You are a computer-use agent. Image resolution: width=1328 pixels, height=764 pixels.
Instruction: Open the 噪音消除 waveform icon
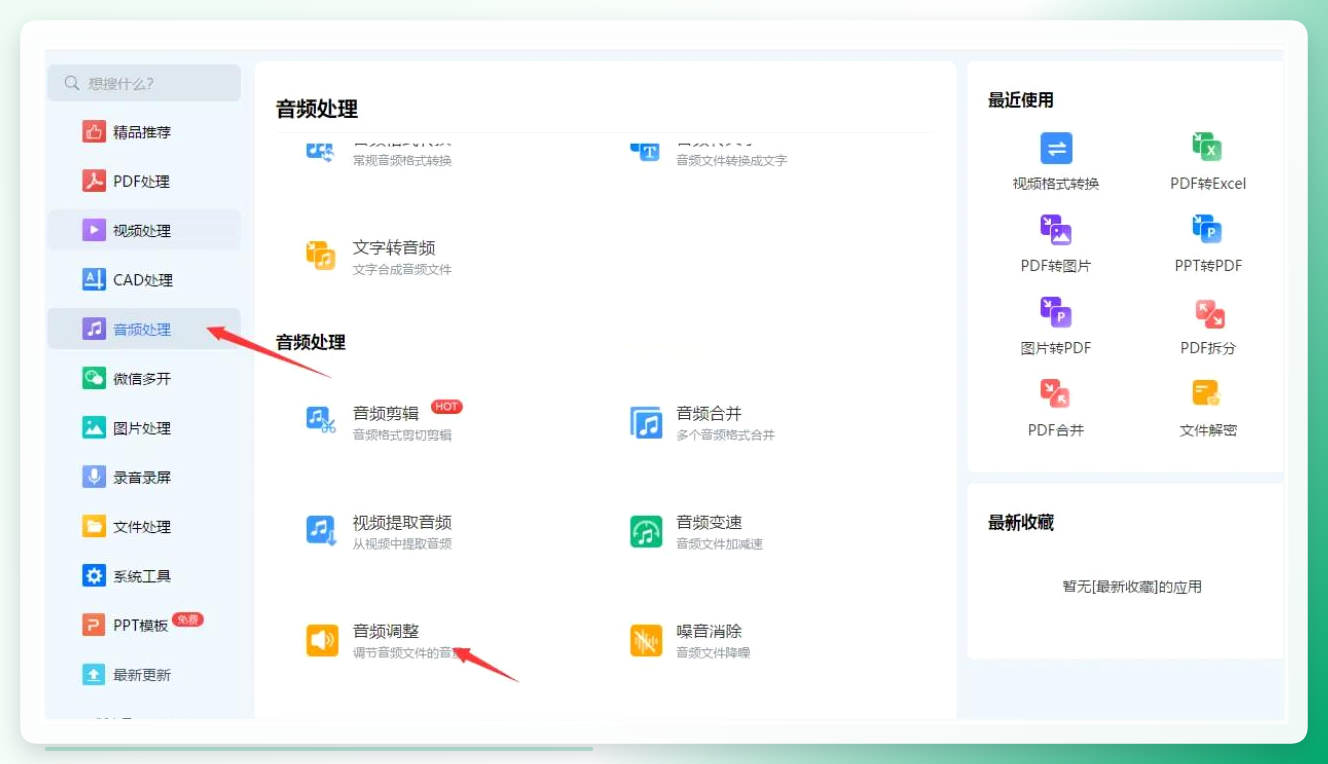(x=646, y=640)
